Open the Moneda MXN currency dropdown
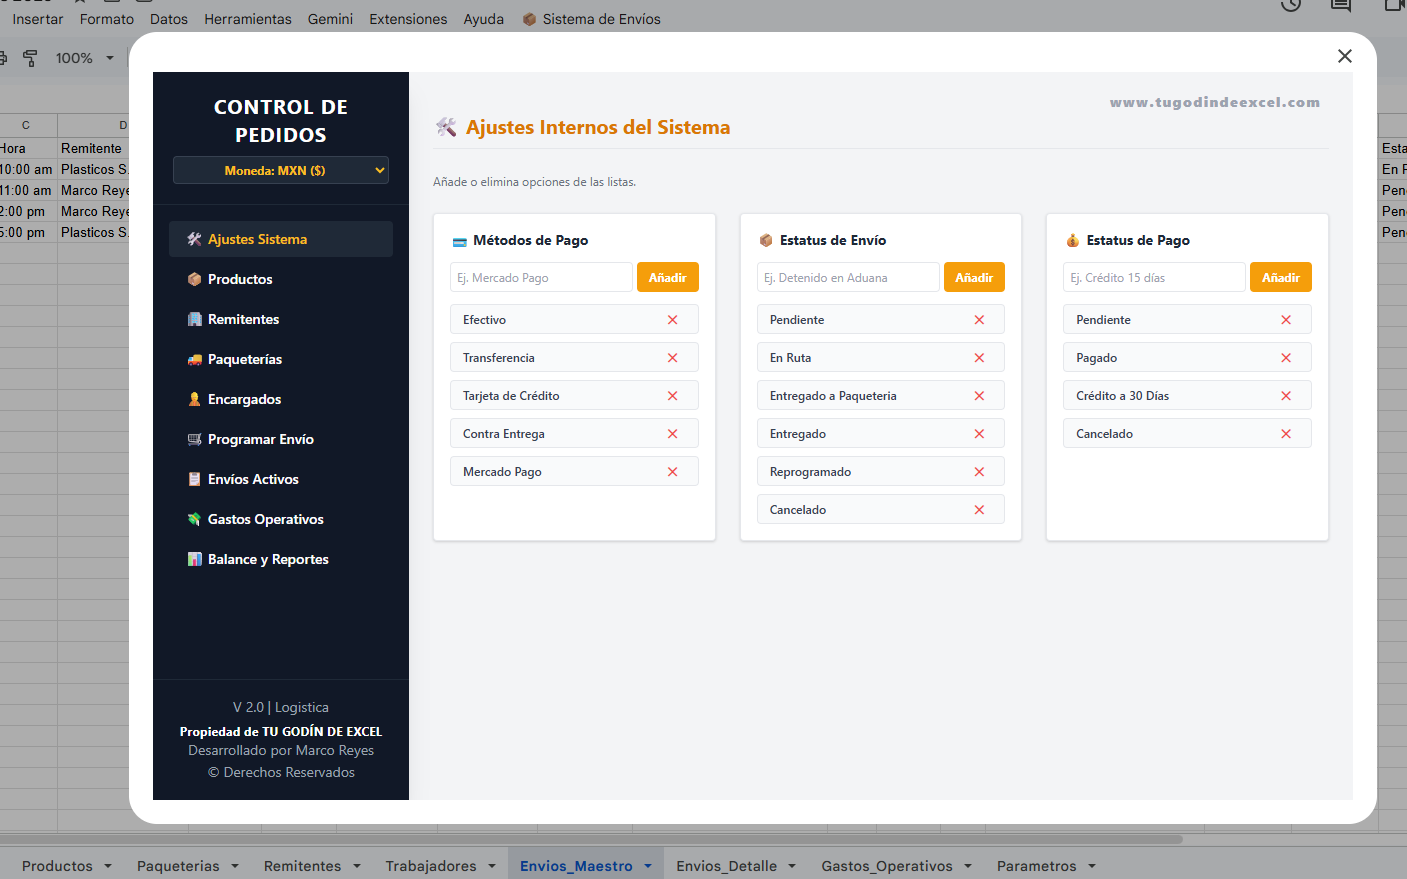 tap(281, 170)
